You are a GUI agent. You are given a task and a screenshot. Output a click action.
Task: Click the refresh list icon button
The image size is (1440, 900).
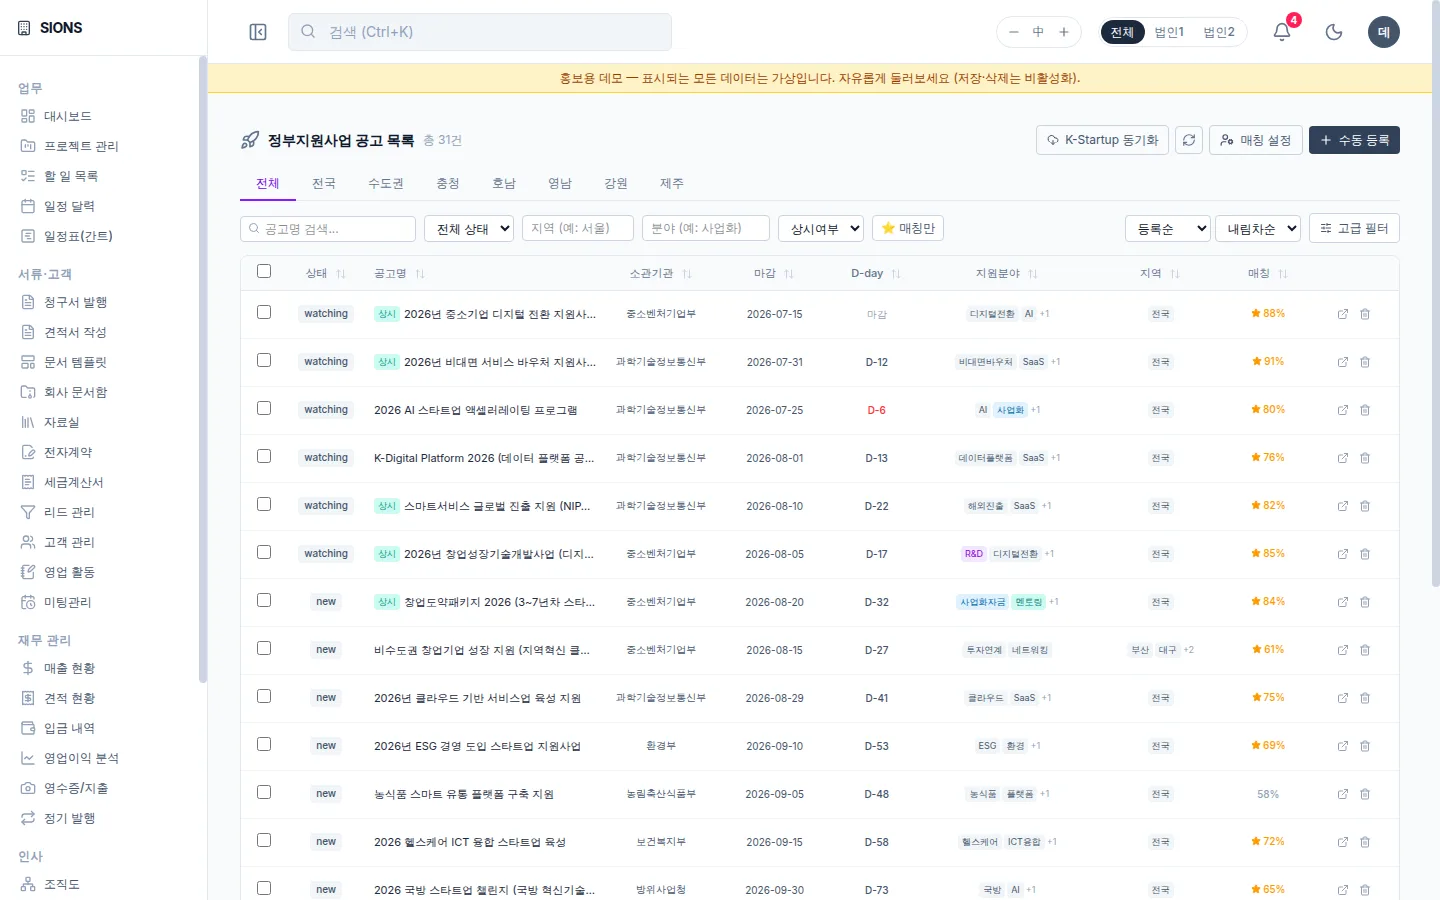pyautogui.click(x=1189, y=140)
